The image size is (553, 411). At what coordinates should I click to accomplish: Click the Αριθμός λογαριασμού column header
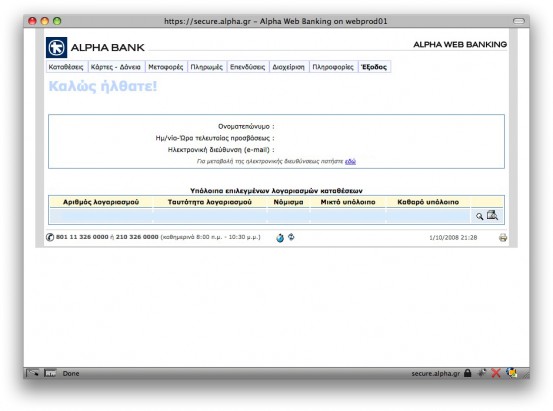tap(101, 202)
